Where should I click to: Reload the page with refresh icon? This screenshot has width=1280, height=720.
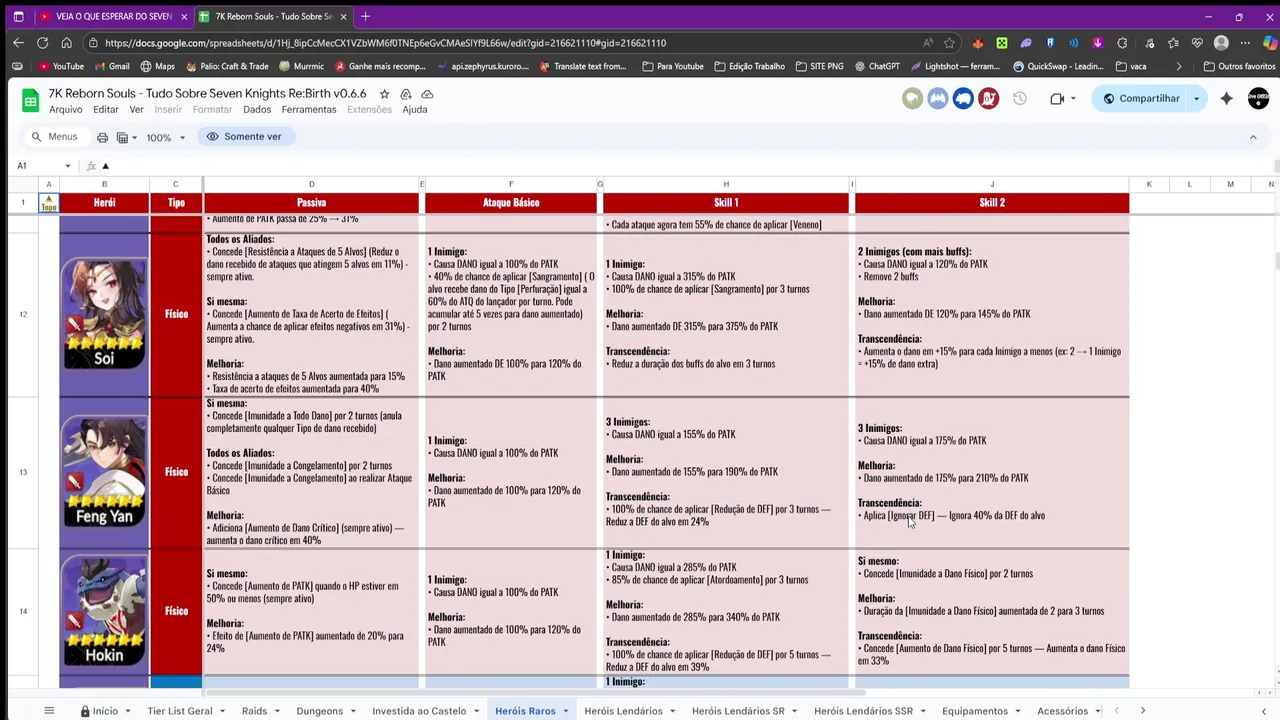[42, 43]
